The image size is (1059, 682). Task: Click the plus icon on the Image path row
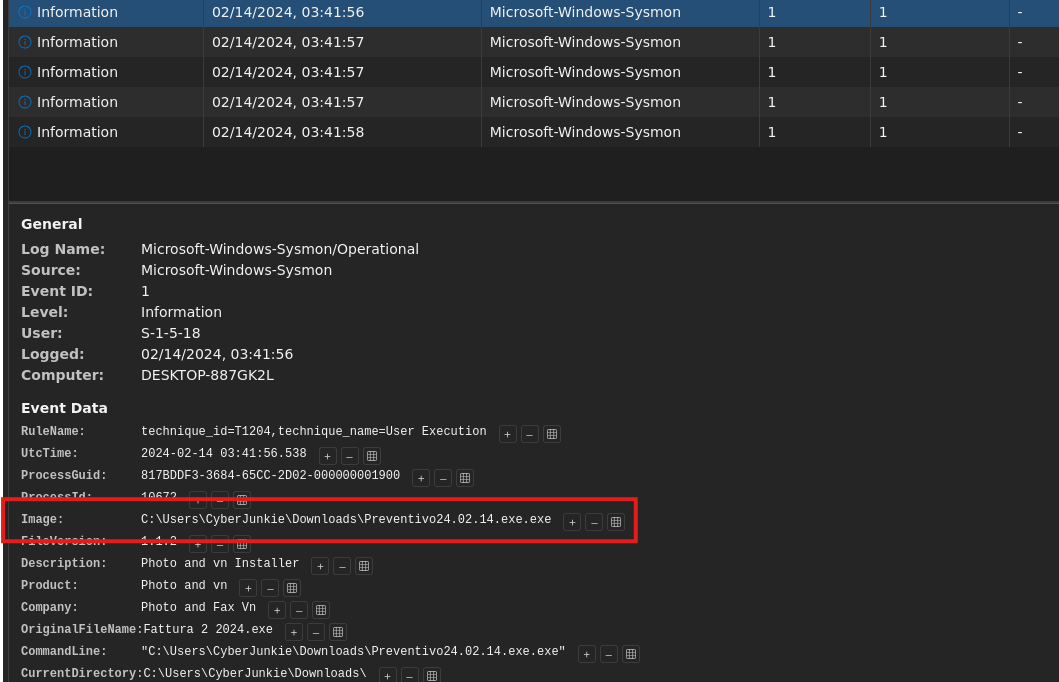coord(572,522)
